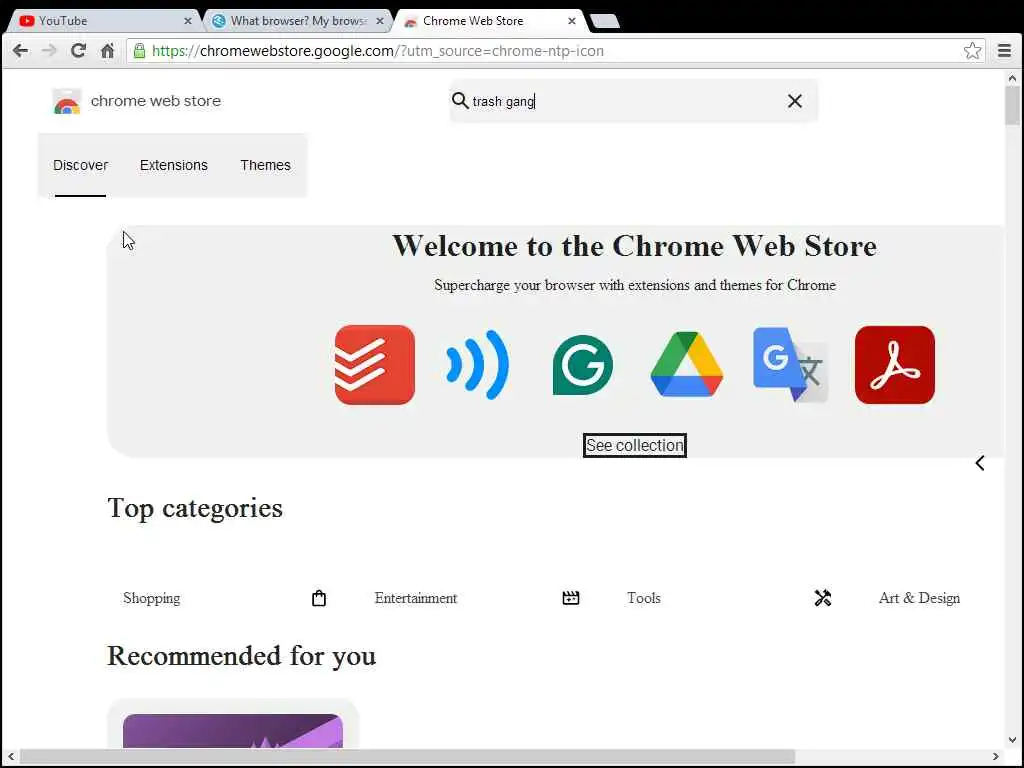Open the Art & Design category
Image resolution: width=1024 pixels, height=768 pixels.
tap(919, 598)
